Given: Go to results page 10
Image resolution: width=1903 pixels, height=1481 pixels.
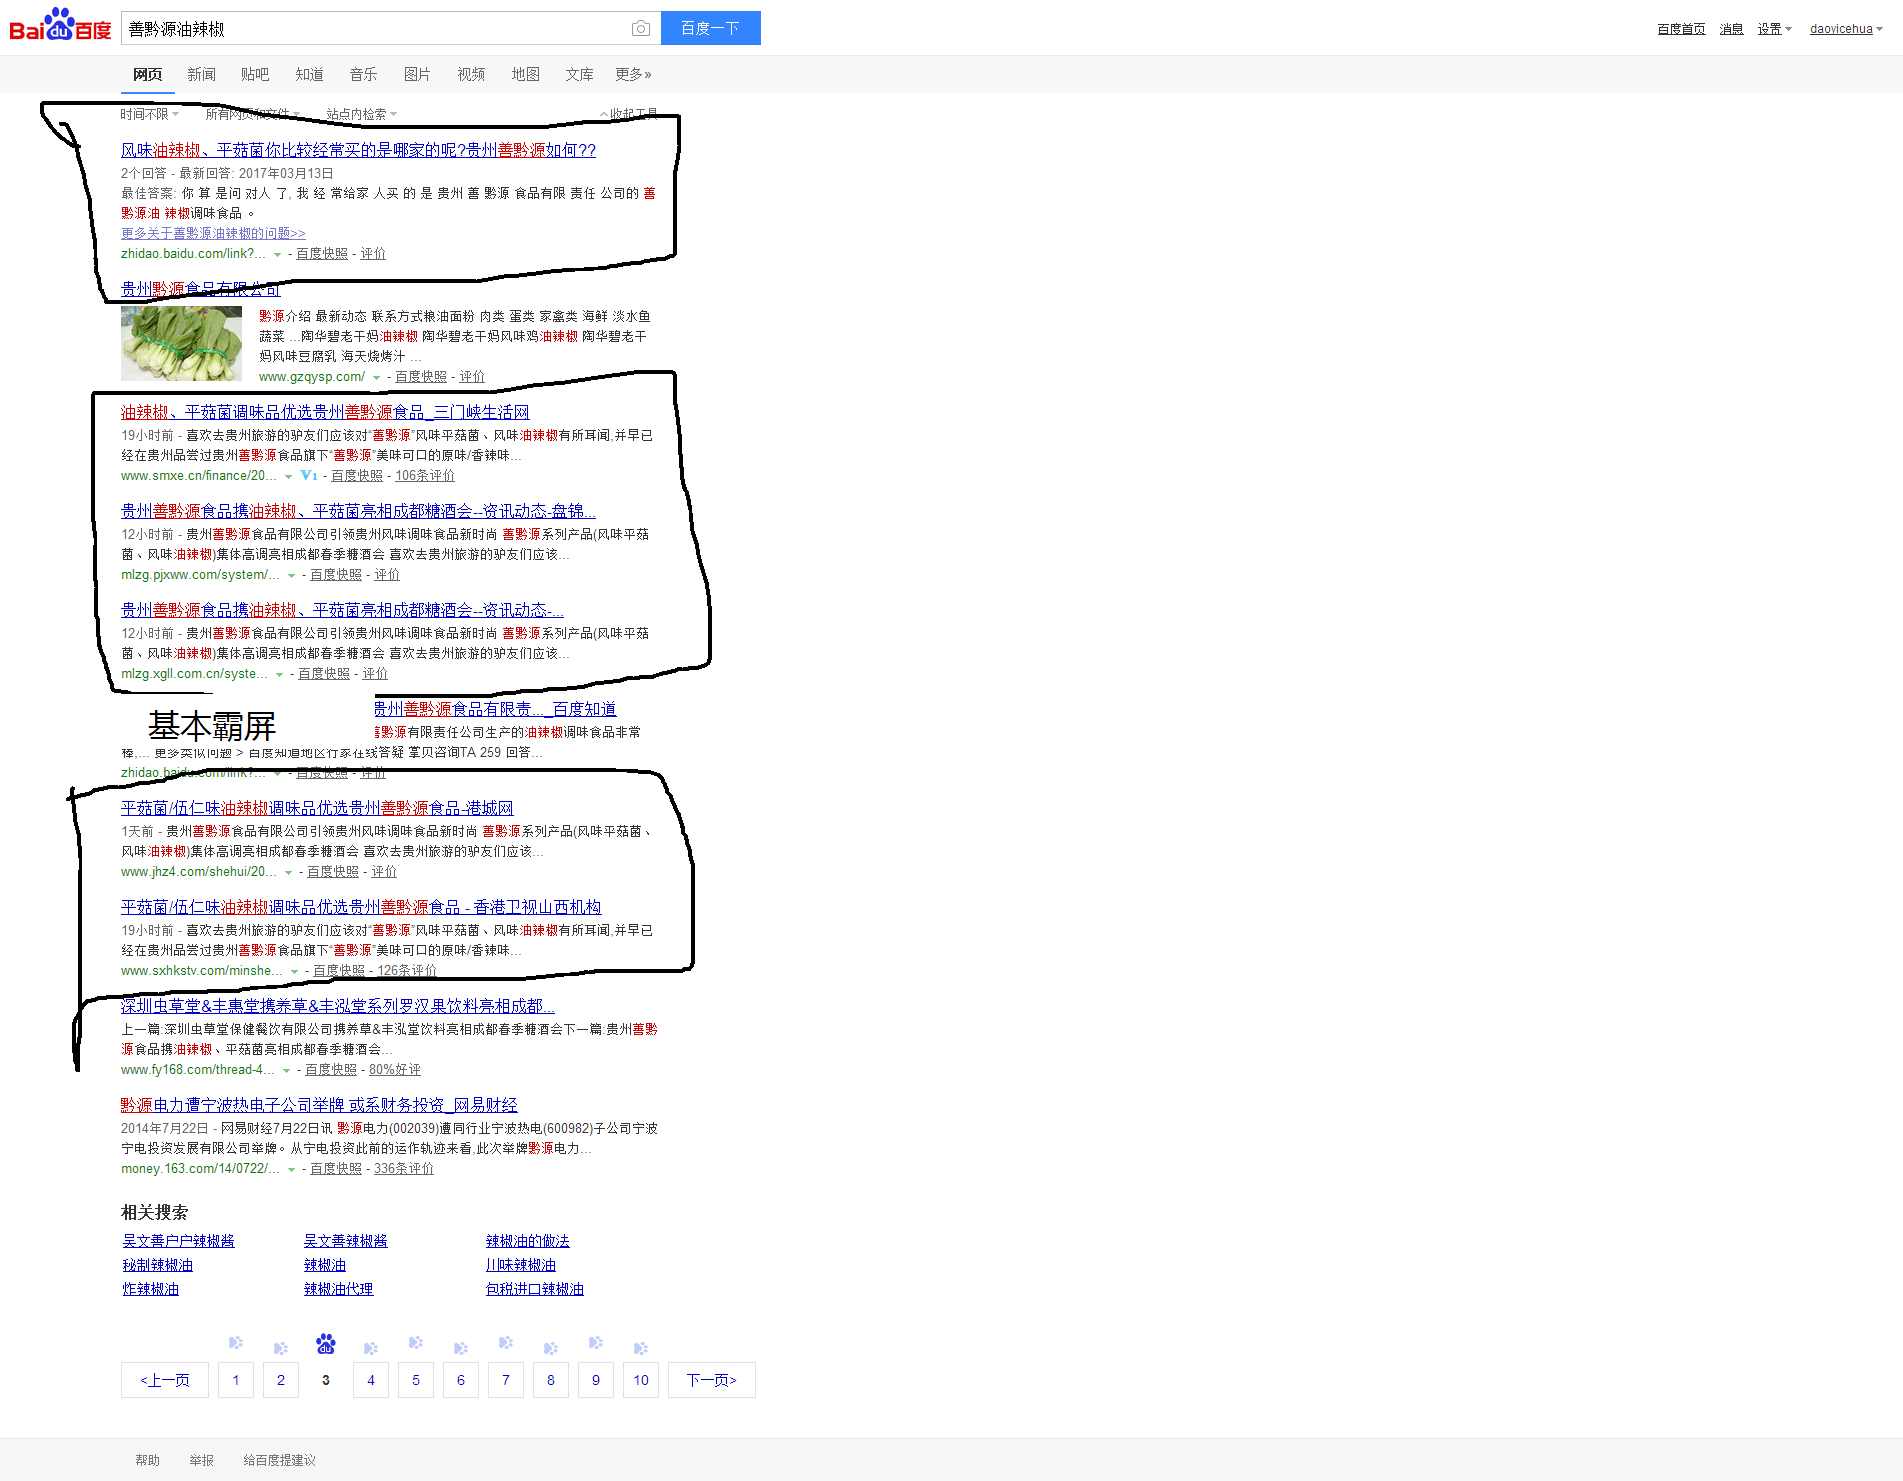Looking at the screenshot, I should tap(641, 1380).
